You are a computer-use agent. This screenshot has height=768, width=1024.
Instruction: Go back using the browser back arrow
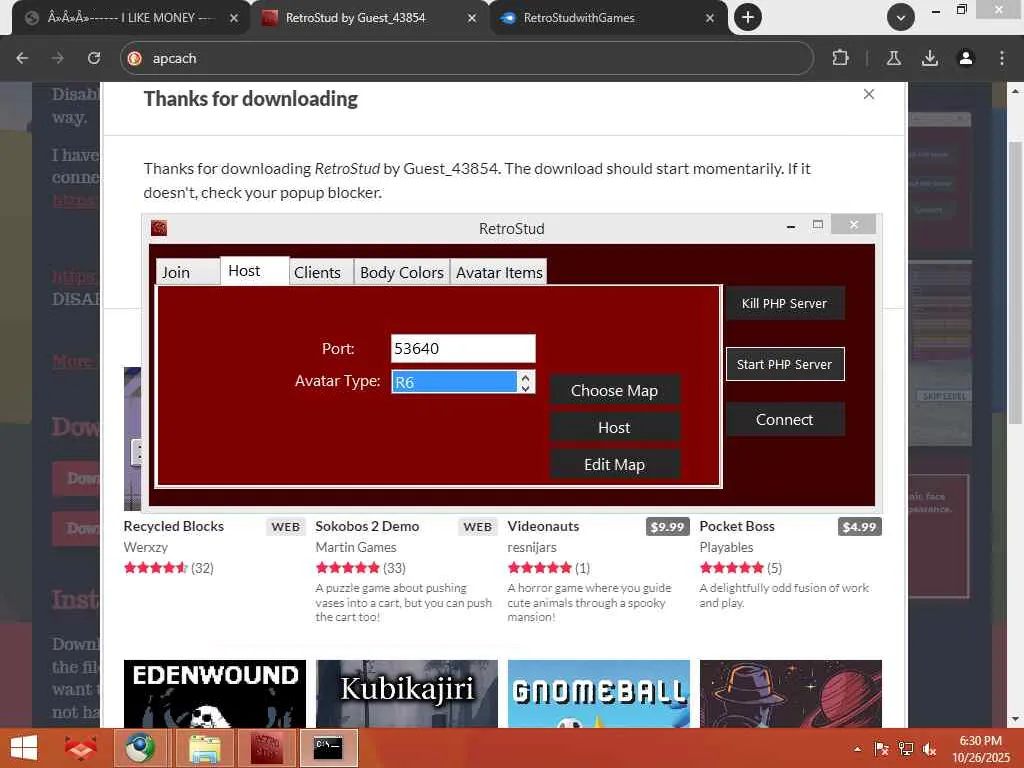click(22, 58)
